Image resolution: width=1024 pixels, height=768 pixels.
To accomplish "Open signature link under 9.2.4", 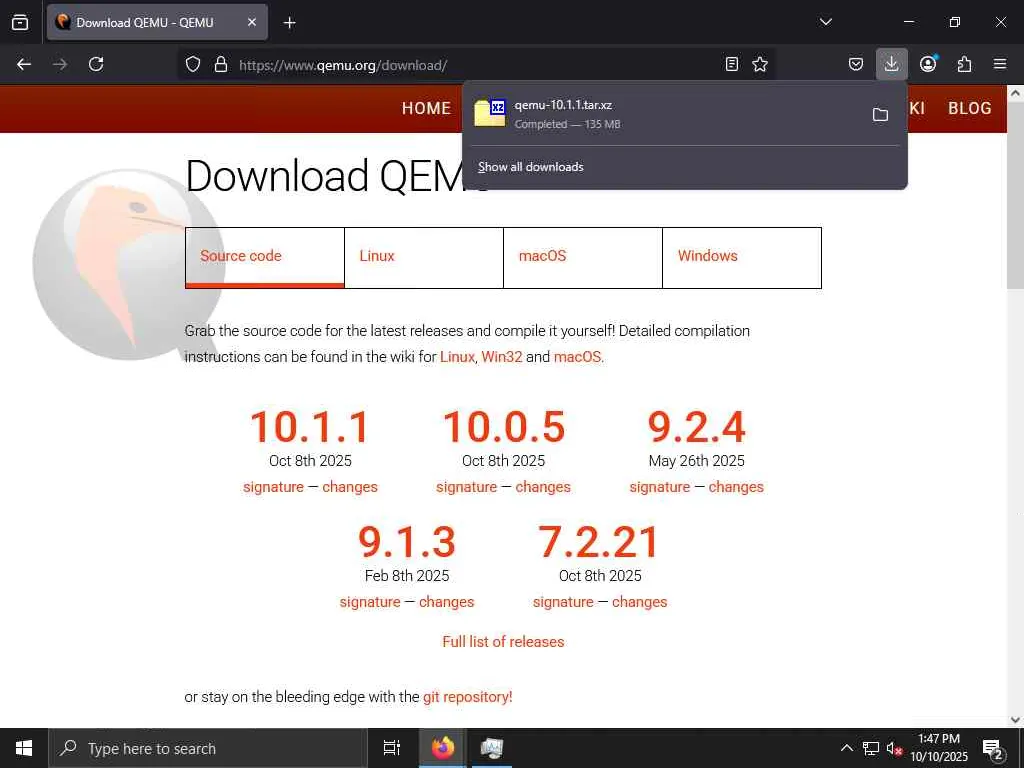I will 660,487.
